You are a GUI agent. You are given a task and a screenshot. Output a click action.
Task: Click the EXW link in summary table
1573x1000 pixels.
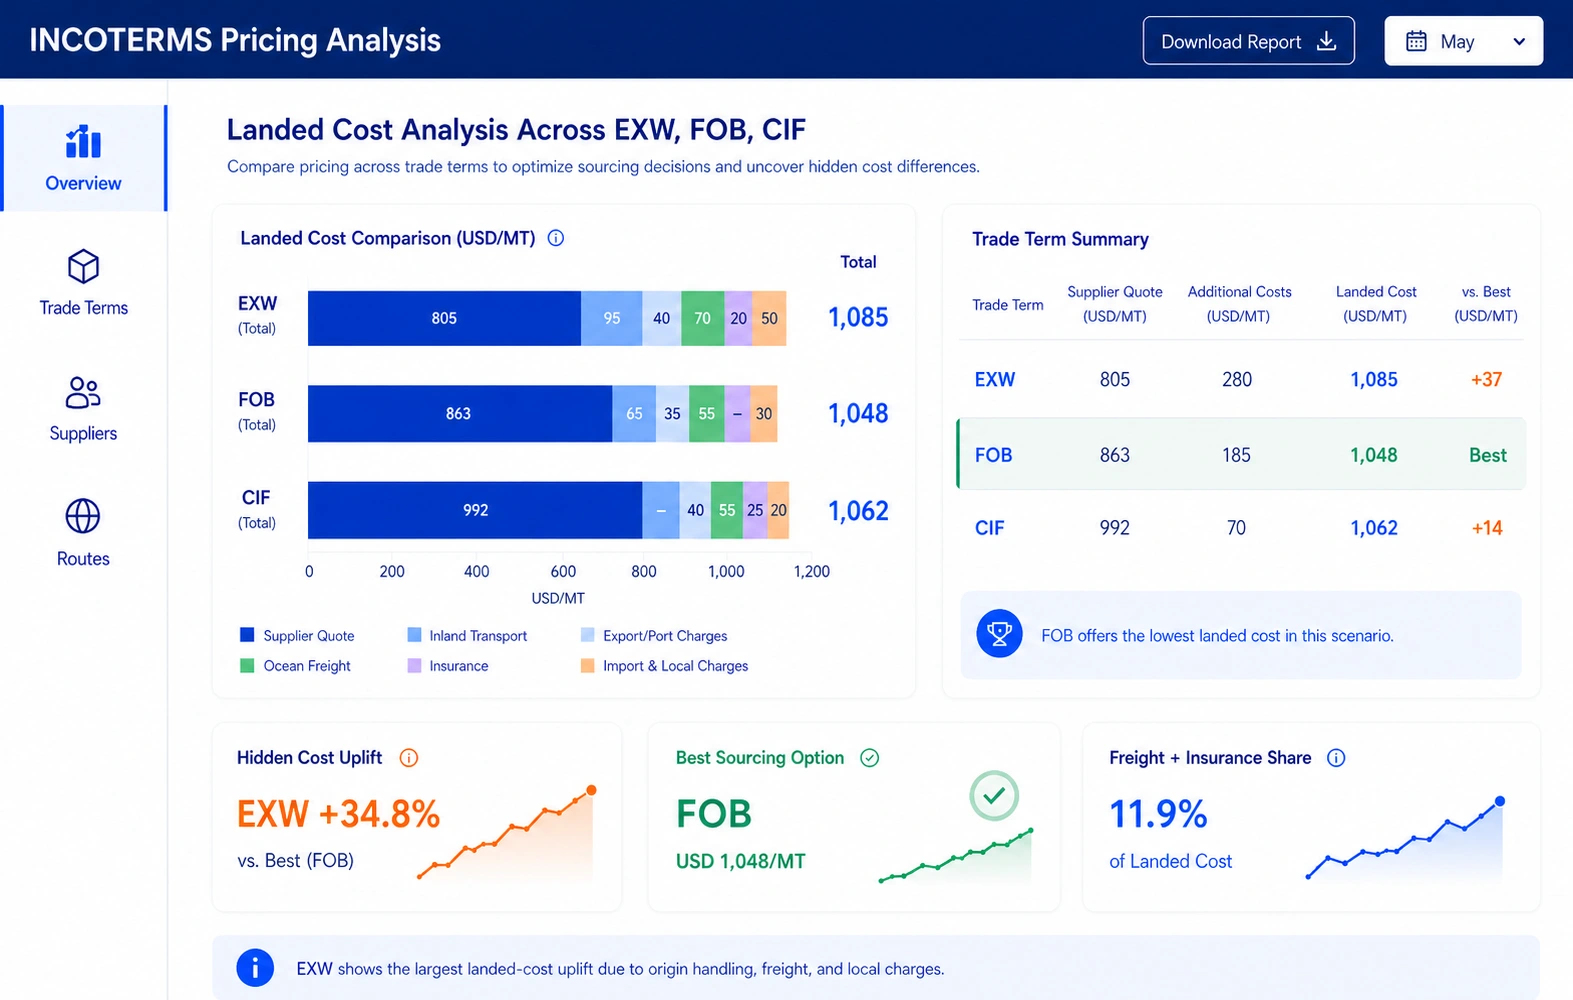point(994,379)
